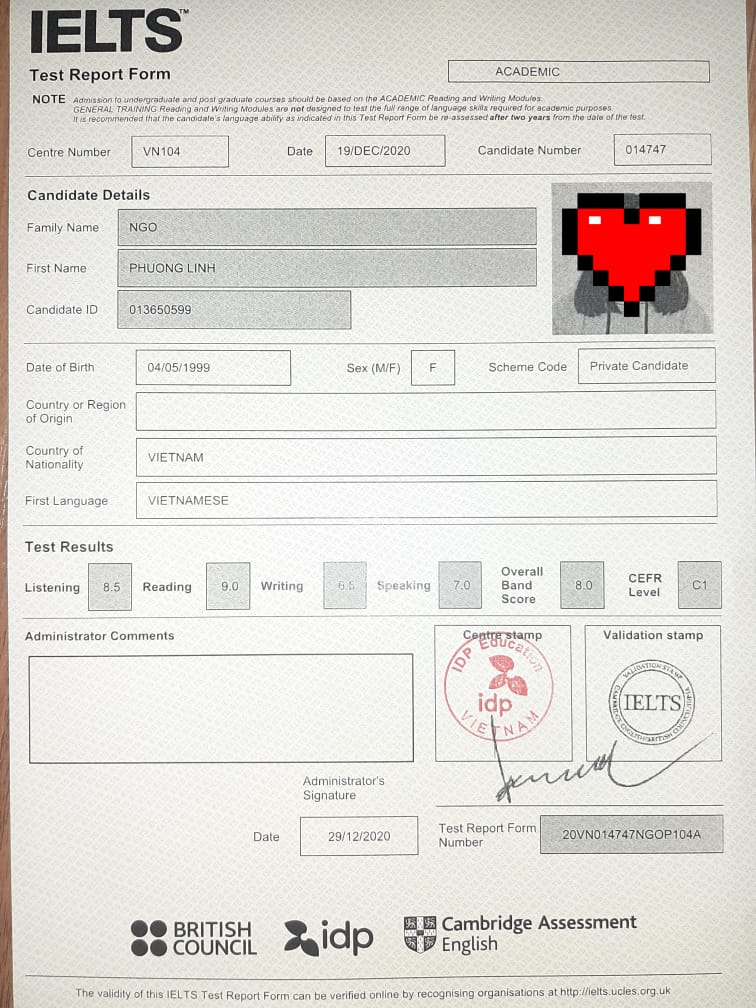756x1008 pixels.
Task: Click the issue date field 29/12/2020
Action: pos(359,836)
